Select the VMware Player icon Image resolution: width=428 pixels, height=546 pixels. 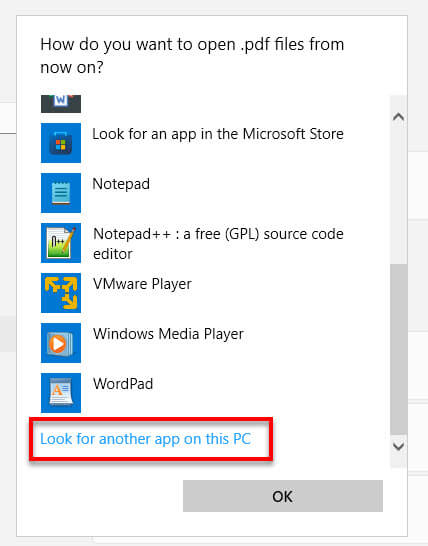[x=61, y=293]
